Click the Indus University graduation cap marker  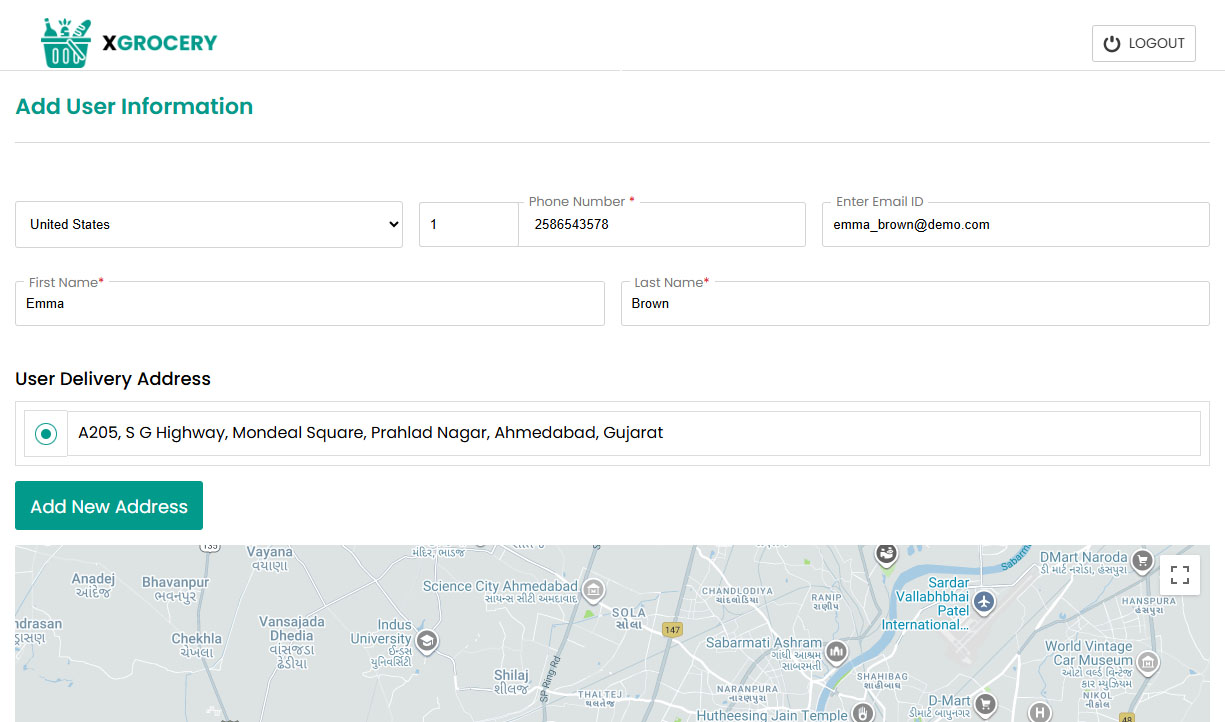tap(428, 643)
